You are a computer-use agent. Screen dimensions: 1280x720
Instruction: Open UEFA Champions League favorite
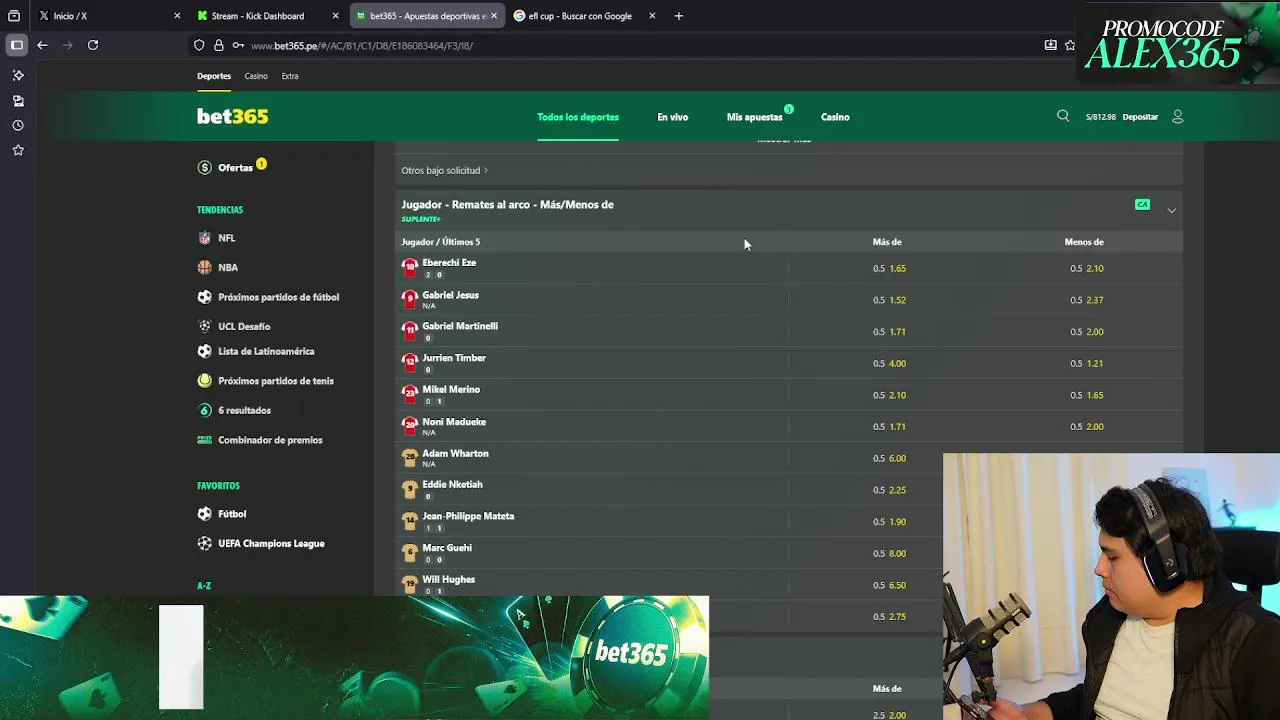(271, 543)
